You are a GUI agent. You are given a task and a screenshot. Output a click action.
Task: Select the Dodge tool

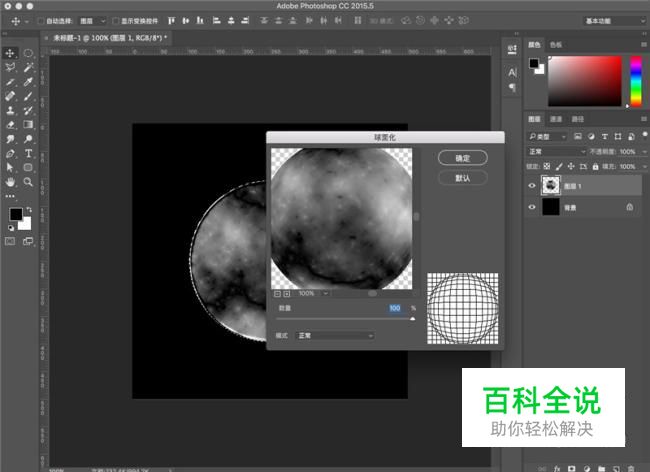click(x=28, y=139)
